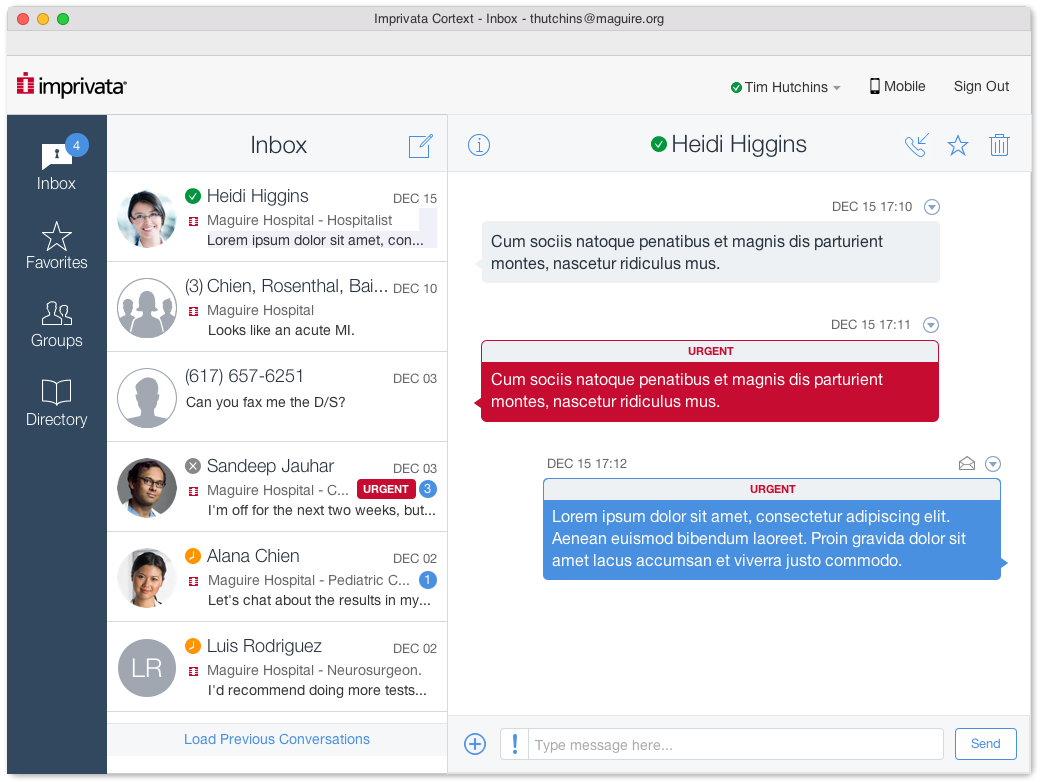Delete conversation with trash icon

(999, 146)
